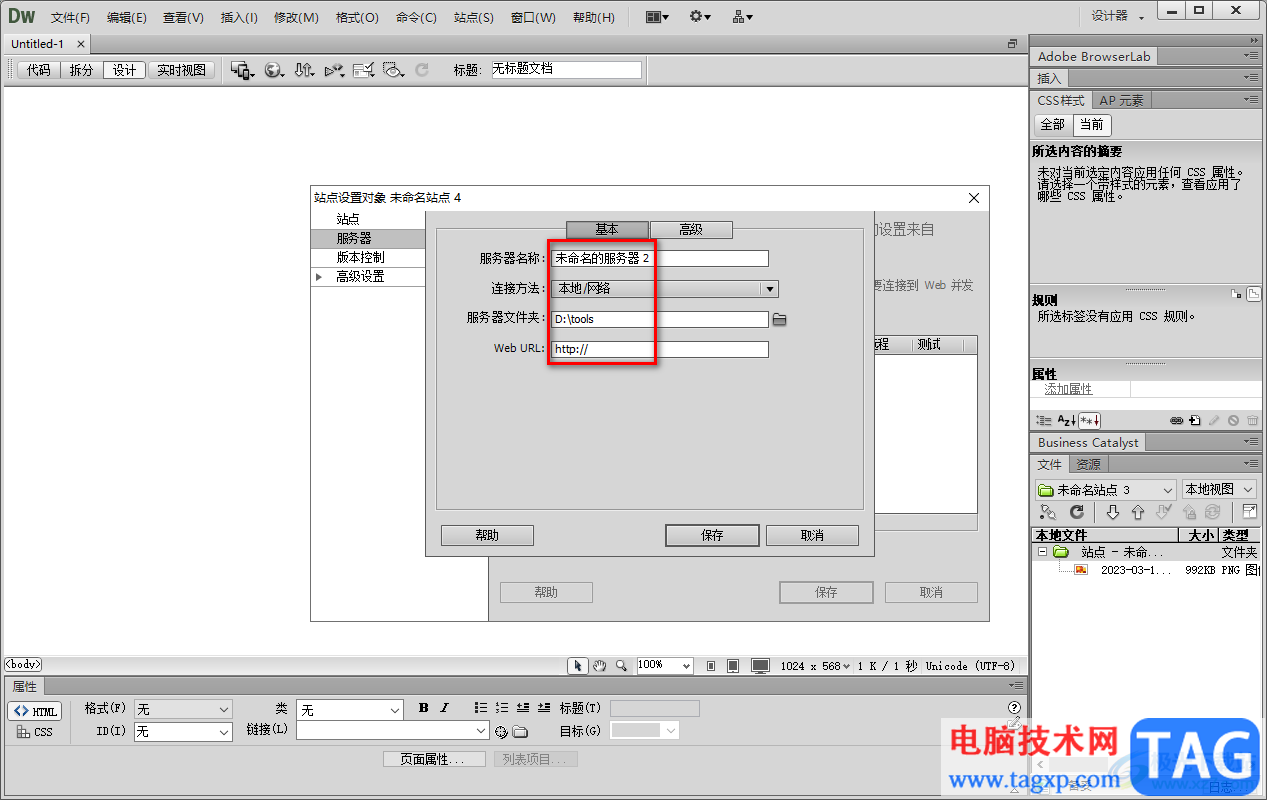The width and height of the screenshot is (1267, 800).
Task: Open the ID dropdown in Properties
Action: (x=183, y=732)
